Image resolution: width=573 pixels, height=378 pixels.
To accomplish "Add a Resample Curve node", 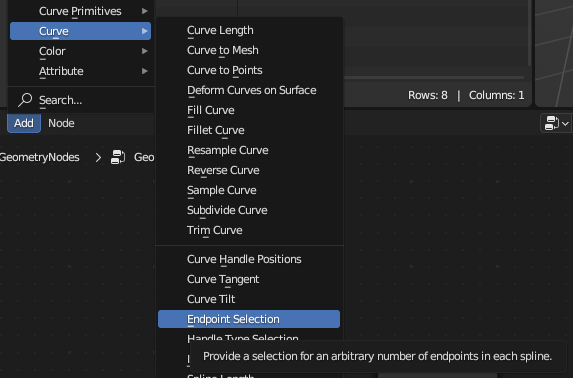I will (249, 150).
